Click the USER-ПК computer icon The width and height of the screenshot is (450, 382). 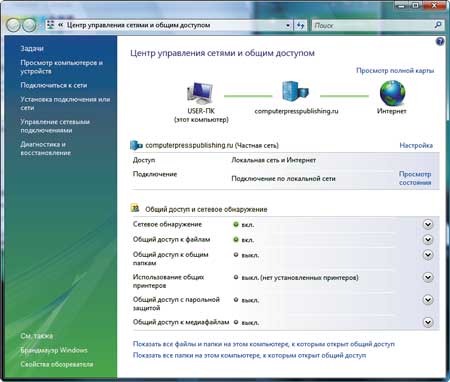pyautogui.click(x=200, y=93)
